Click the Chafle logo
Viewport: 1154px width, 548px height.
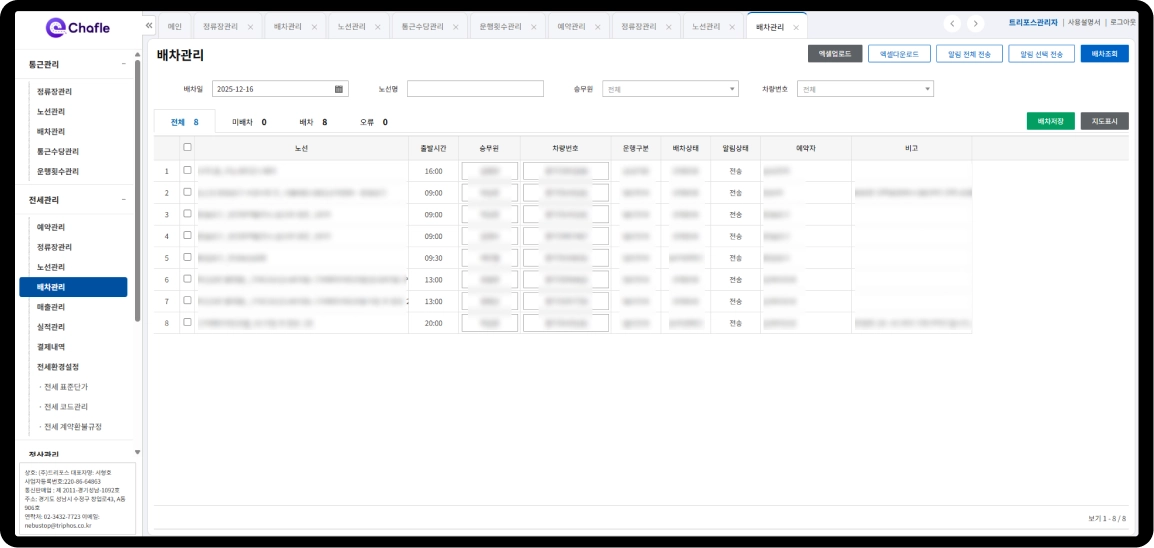tap(78, 27)
